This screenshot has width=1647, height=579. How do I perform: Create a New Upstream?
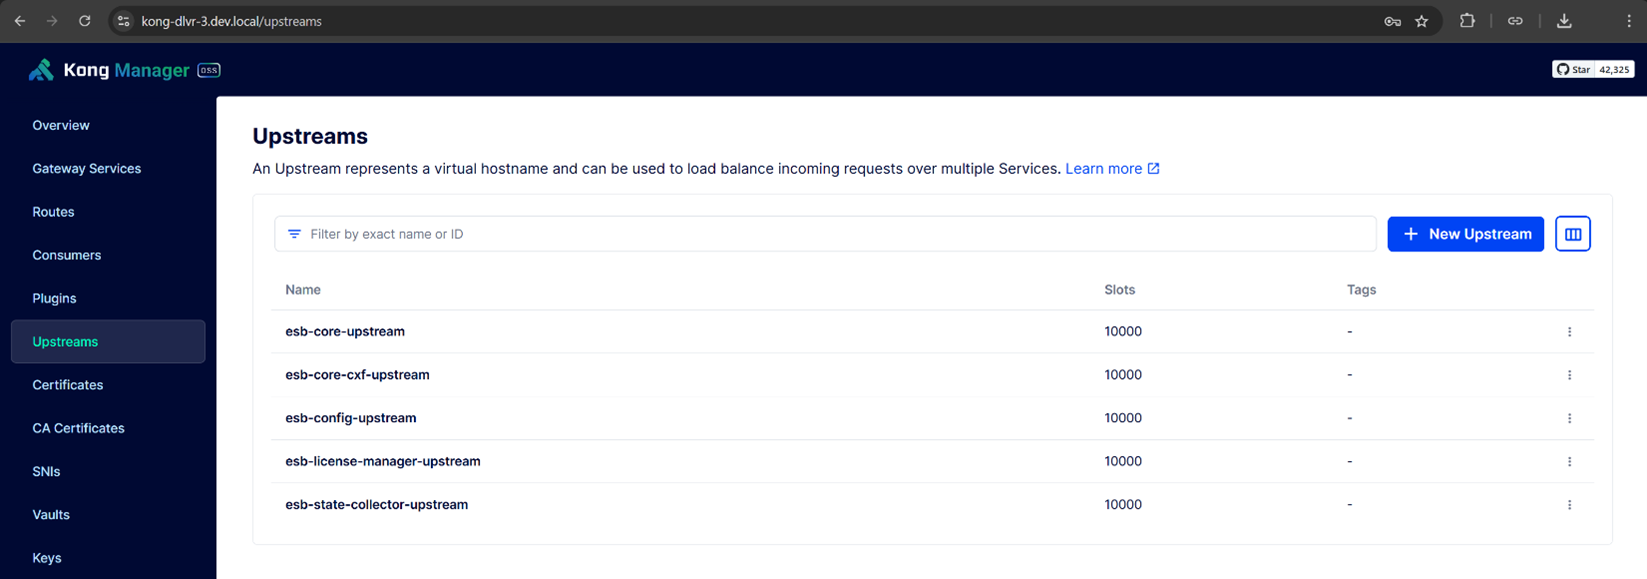(x=1465, y=234)
